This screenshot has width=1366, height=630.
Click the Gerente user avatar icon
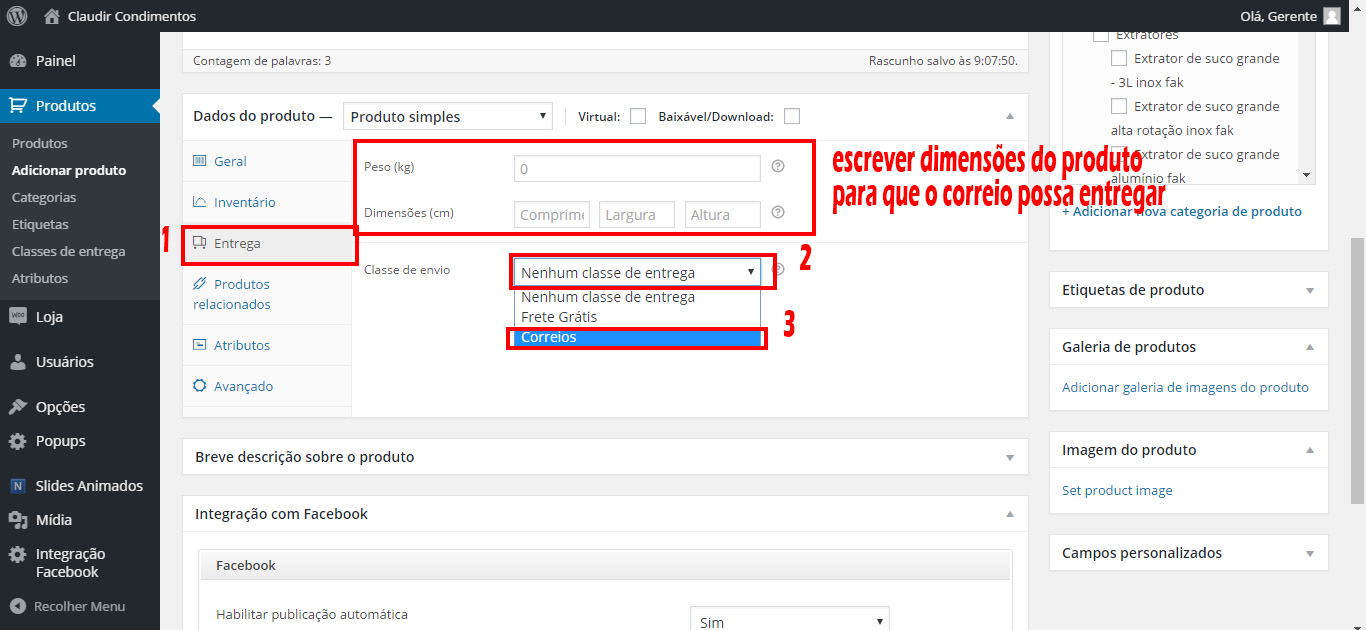(x=1331, y=16)
